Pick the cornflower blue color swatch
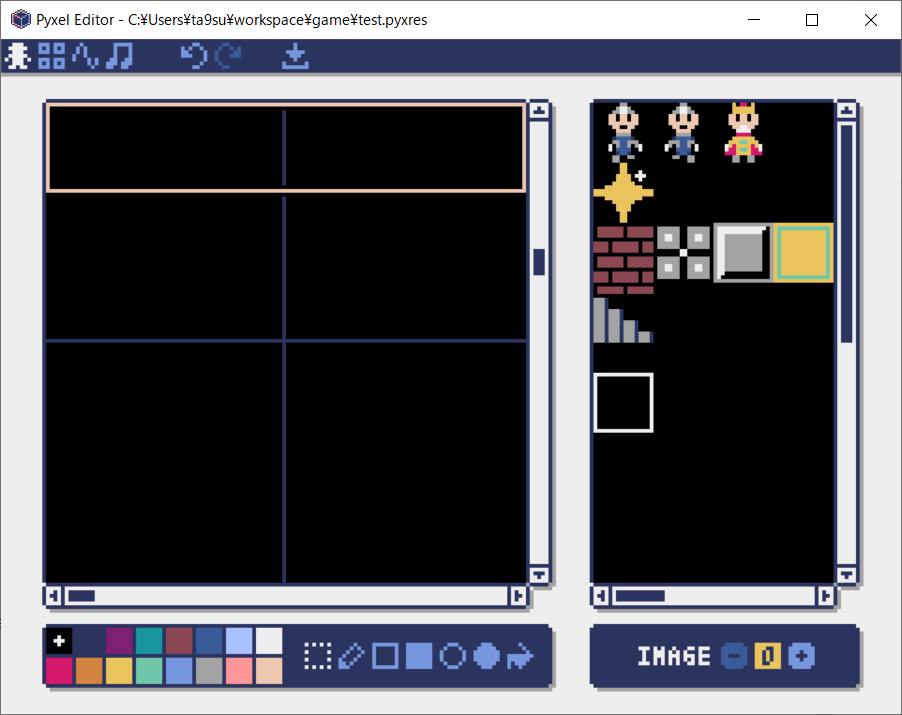Screen dimensions: 902x715 pyautogui.click(x=179, y=671)
